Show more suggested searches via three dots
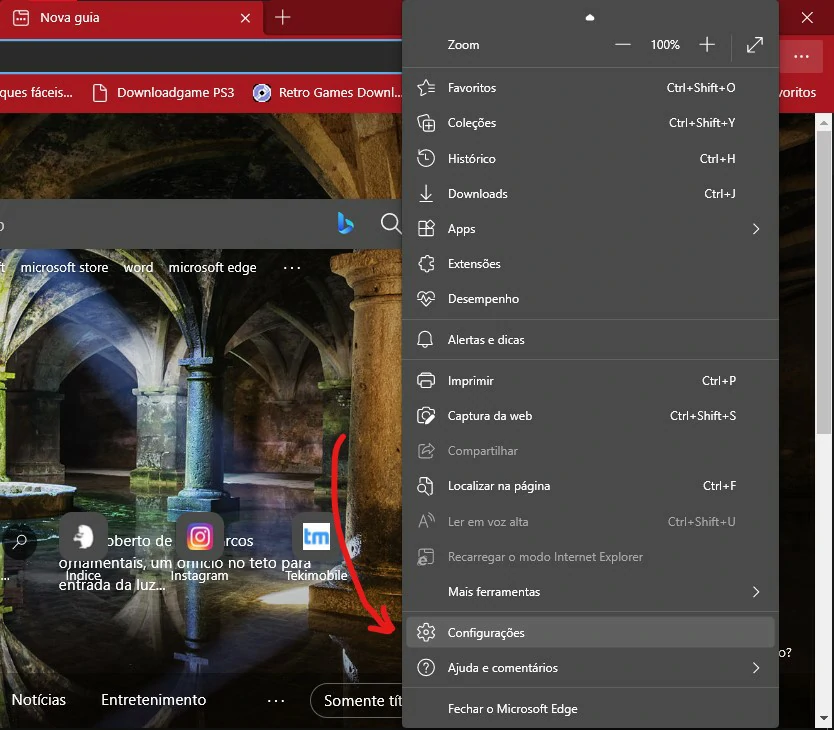834x730 pixels. [x=291, y=268]
